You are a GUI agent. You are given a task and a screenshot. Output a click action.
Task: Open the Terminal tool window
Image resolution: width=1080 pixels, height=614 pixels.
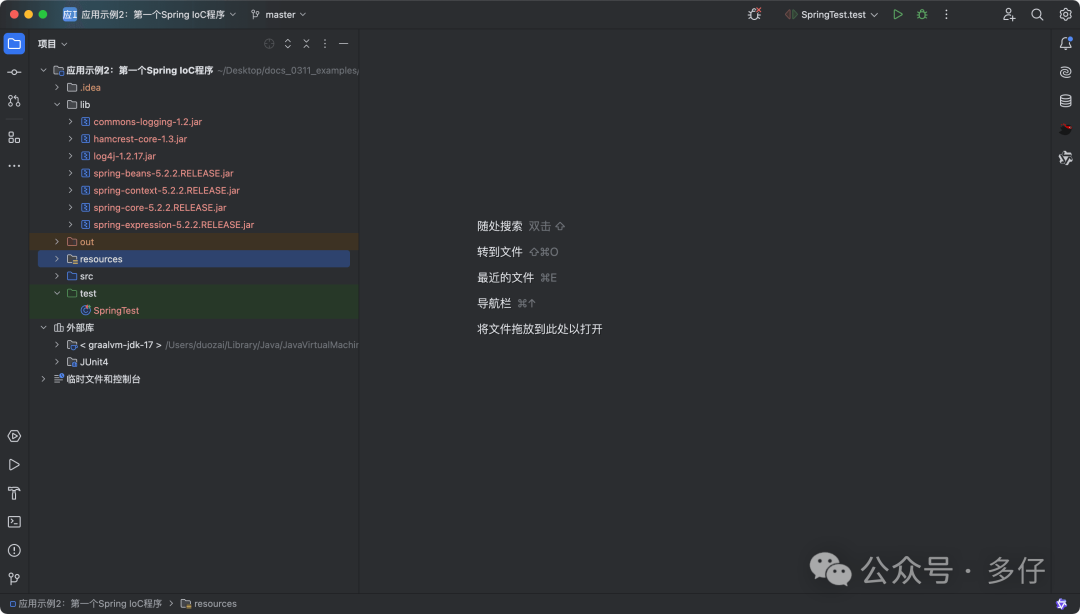tap(14, 522)
